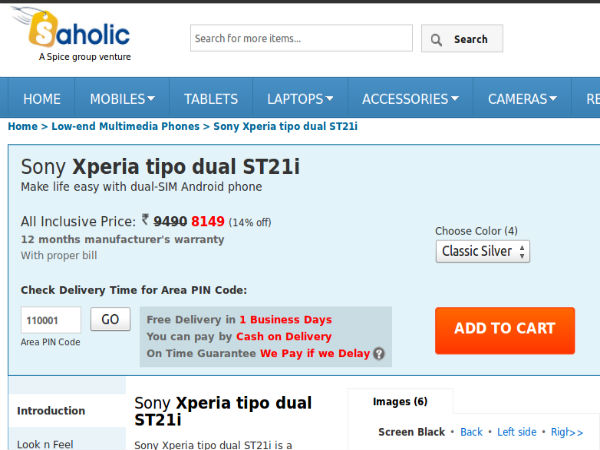This screenshot has width=600, height=450.
Task: Open the Choose Color dropdown
Action: [x=483, y=251]
